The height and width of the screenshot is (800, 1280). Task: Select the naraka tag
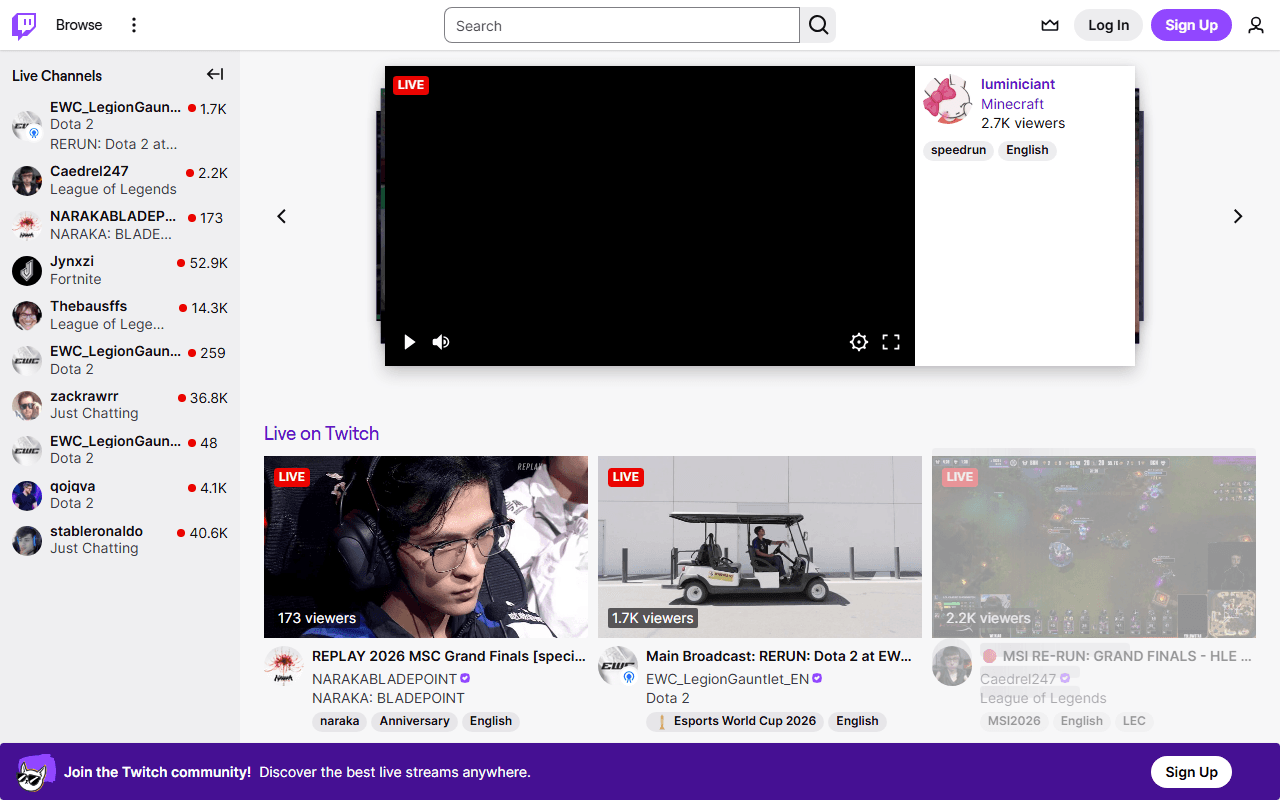click(340, 721)
